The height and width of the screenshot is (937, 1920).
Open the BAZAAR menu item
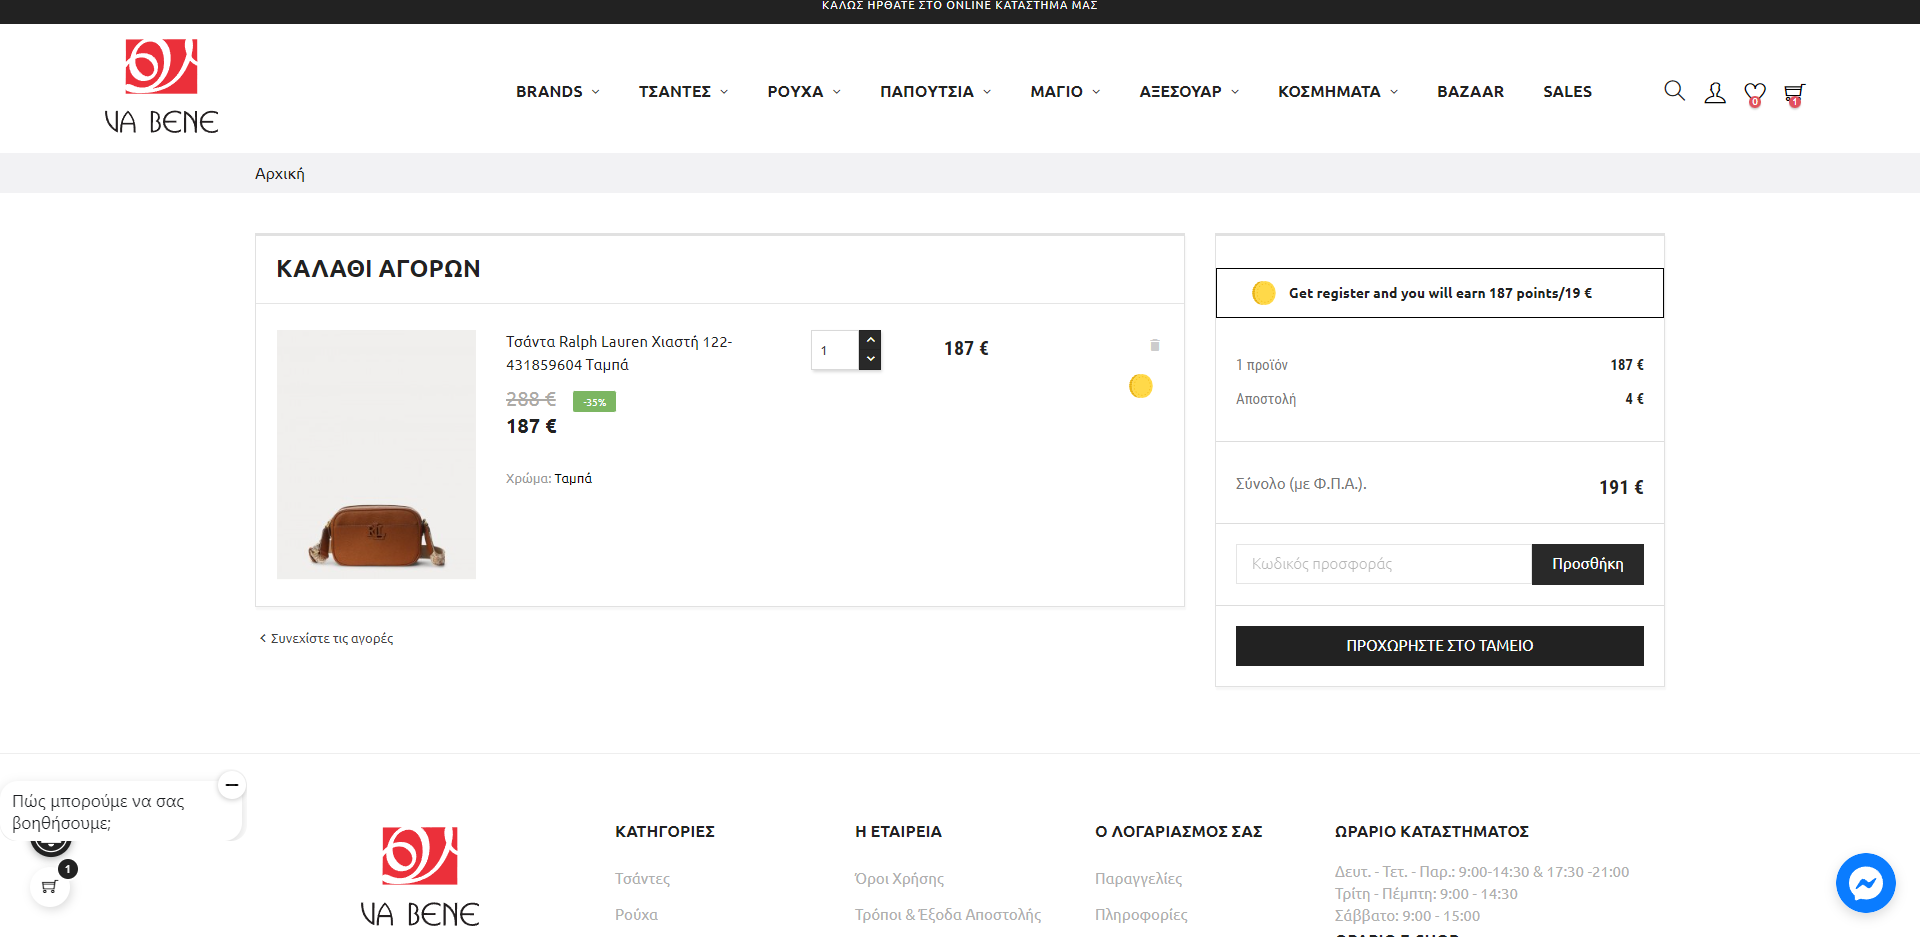1471,91
